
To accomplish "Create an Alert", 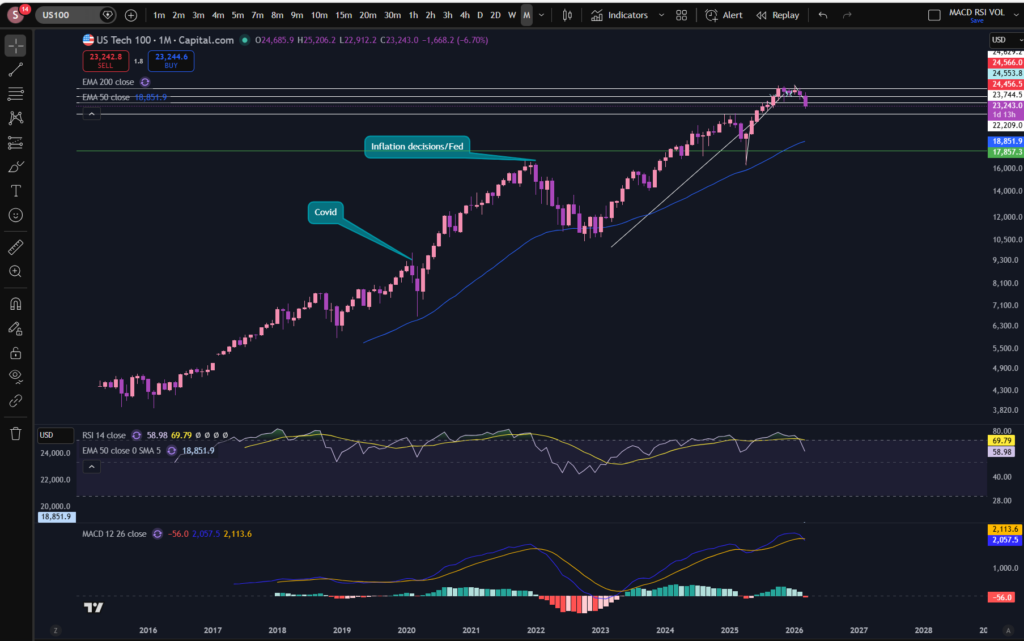I will click(724, 15).
